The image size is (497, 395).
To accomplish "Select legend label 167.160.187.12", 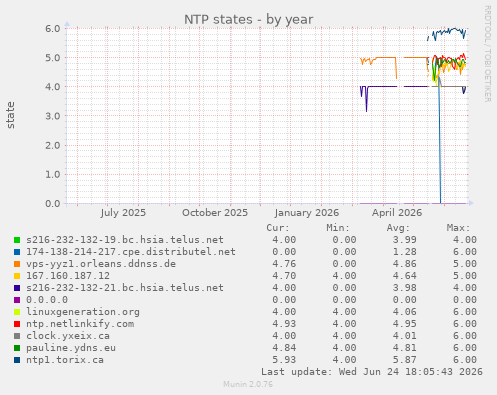I will pyautogui.click(x=68, y=276).
